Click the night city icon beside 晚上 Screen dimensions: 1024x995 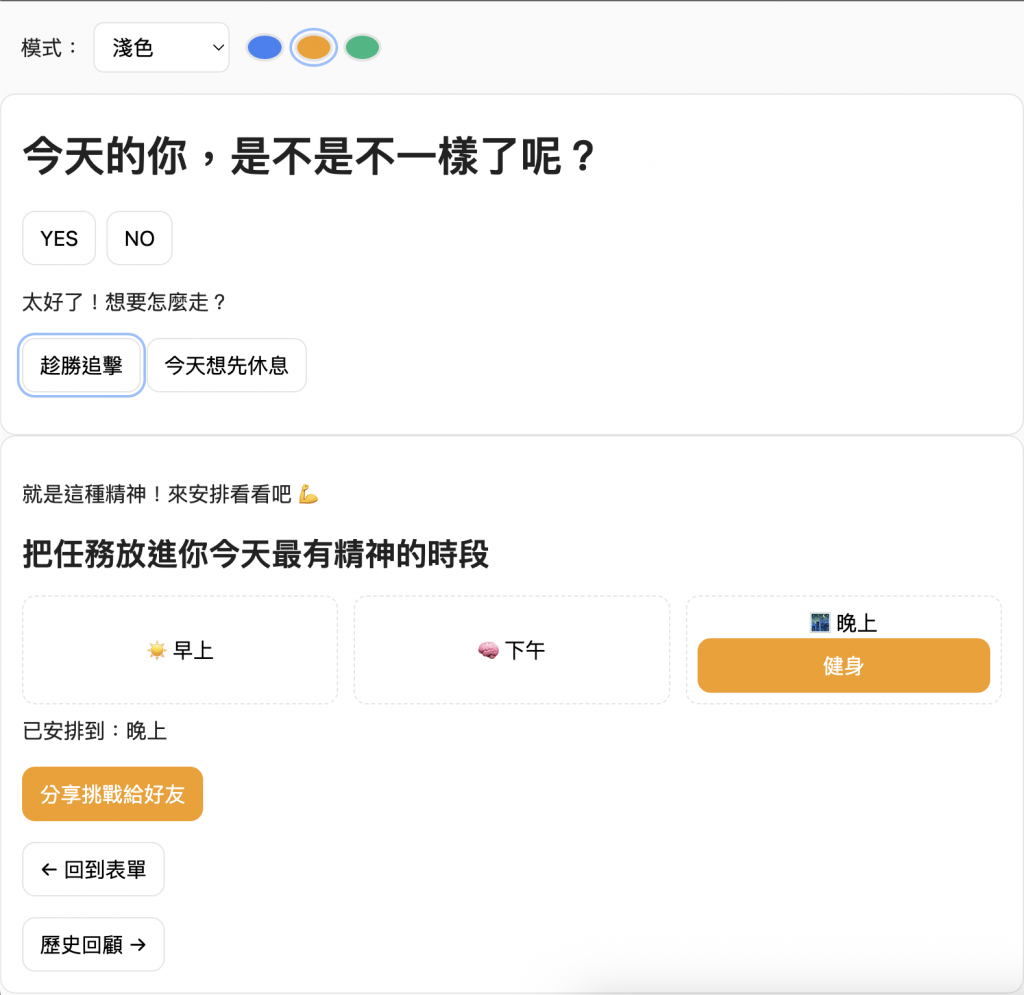point(820,623)
